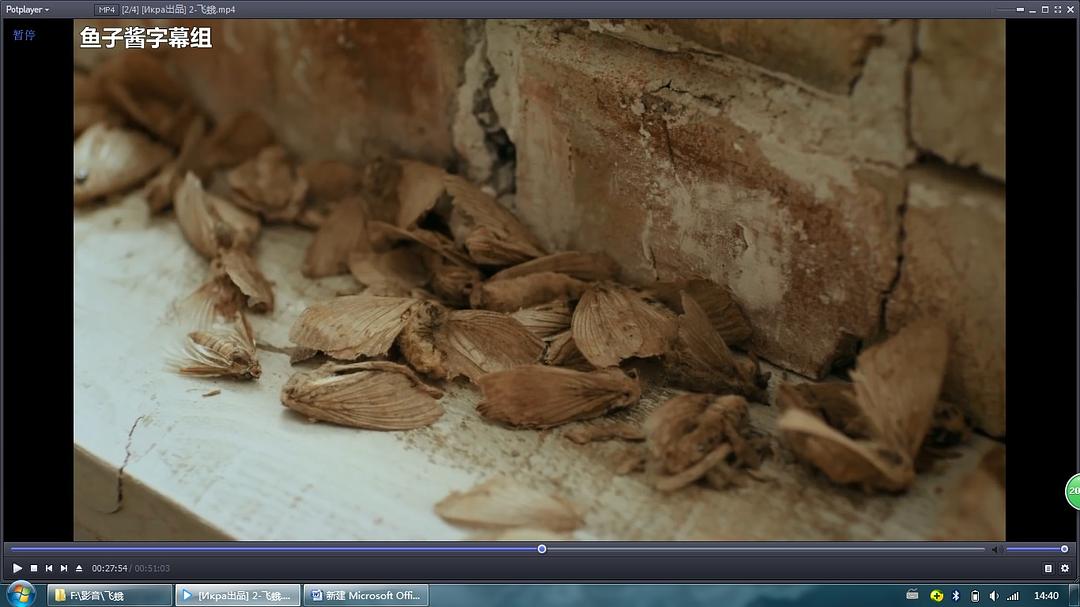Open the Potplayer main menu dropdown

27,9
